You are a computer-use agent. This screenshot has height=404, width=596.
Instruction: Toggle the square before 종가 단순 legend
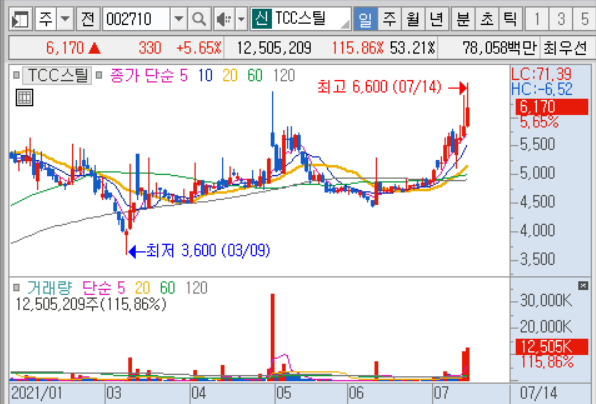coord(99,75)
